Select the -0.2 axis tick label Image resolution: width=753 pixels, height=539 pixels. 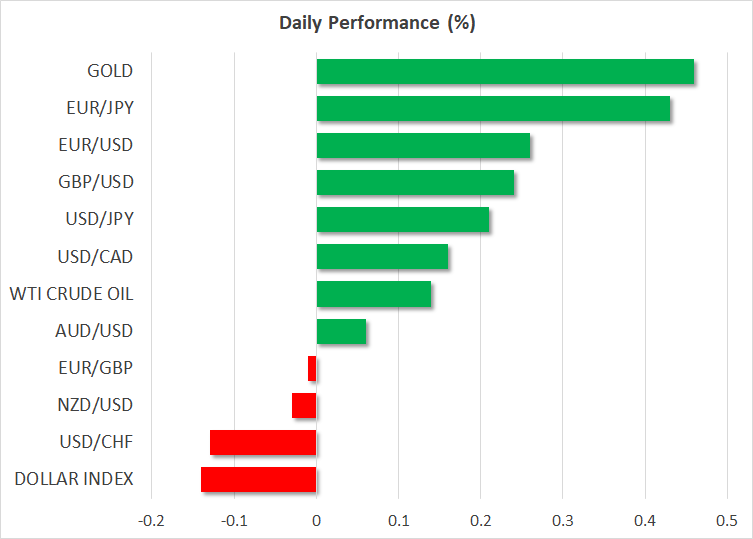[x=152, y=520]
